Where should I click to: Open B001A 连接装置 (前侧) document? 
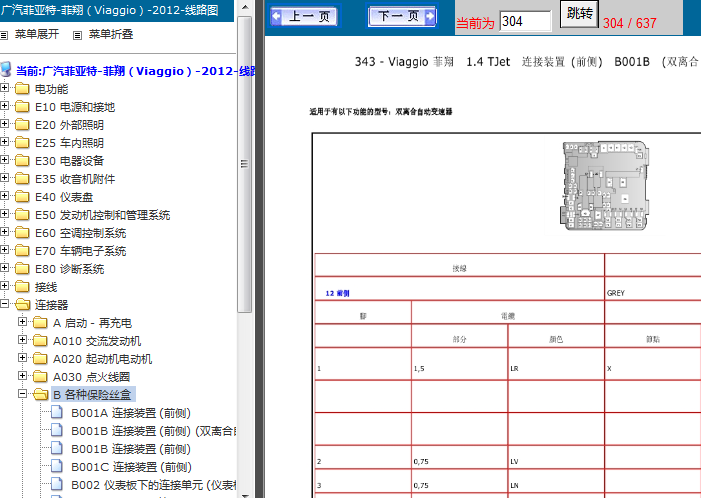pos(131,413)
